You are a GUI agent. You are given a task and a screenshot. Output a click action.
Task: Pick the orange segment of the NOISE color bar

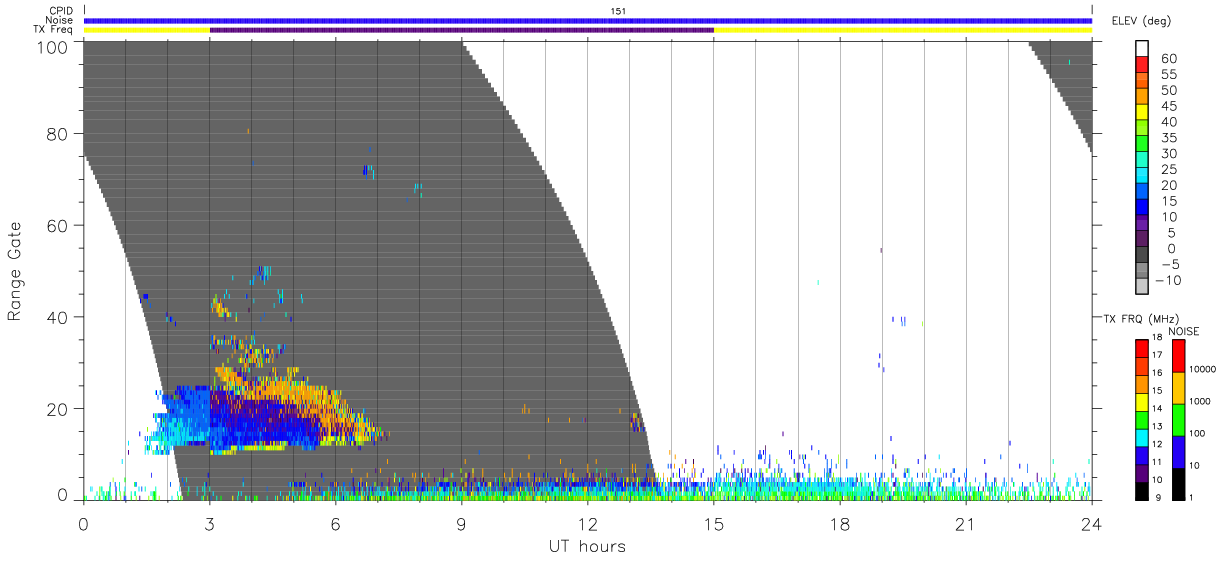point(1179,387)
